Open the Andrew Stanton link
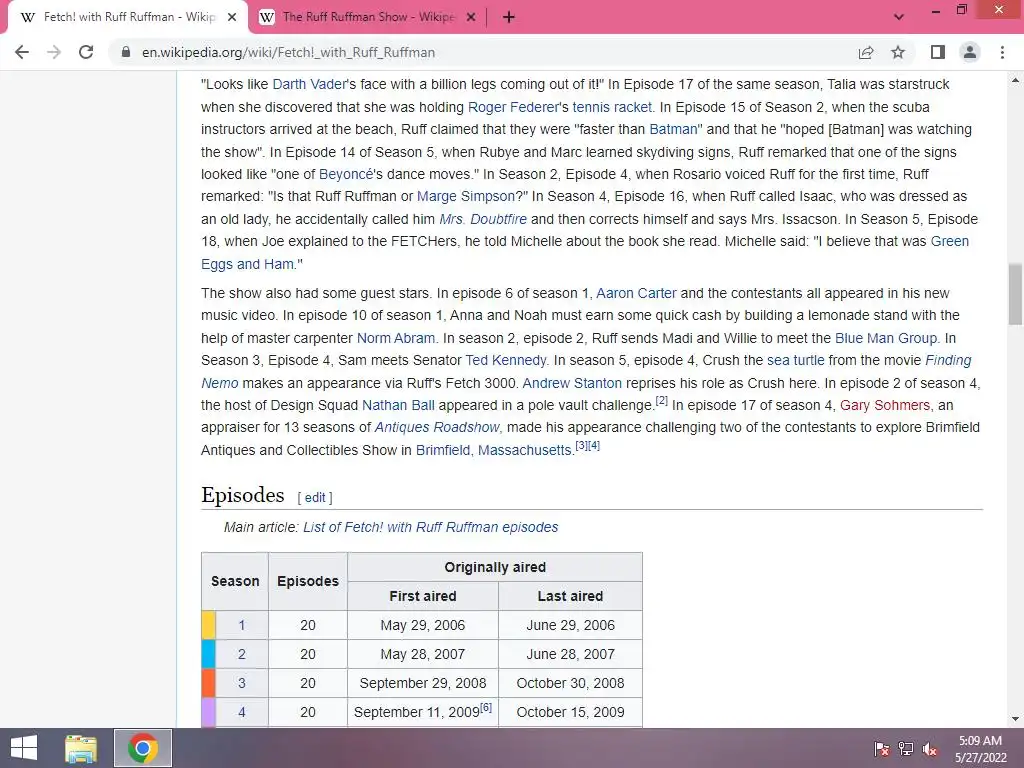This screenshot has width=1024, height=768. pyautogui.click(x=572, y=383)
